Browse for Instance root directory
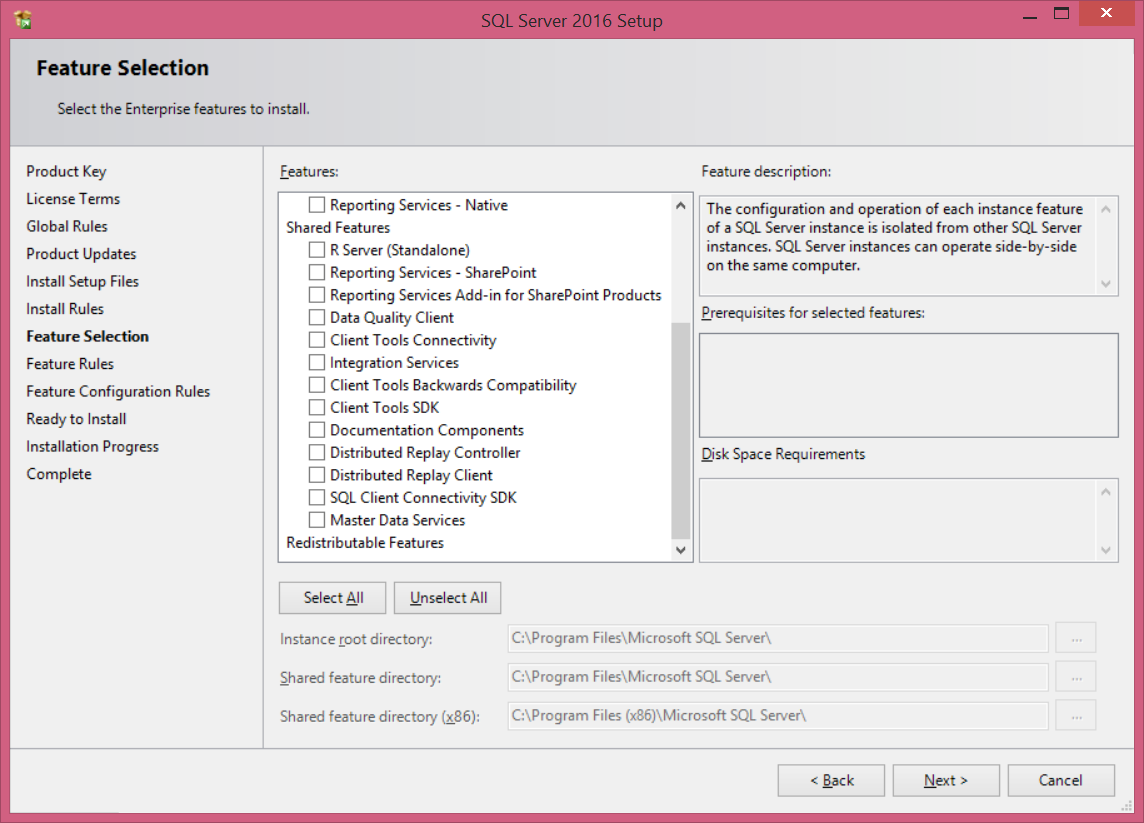The width and height of the screenshot is (1144, 823). 1076,638
